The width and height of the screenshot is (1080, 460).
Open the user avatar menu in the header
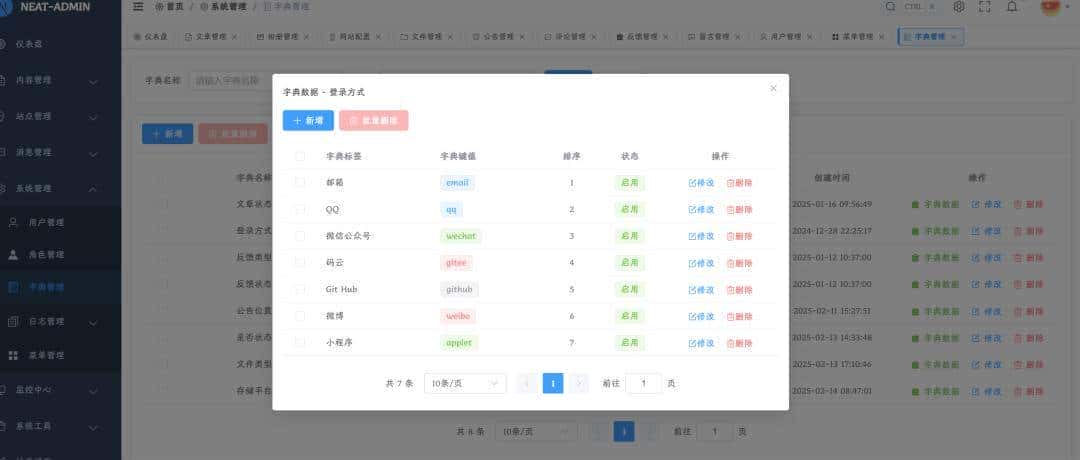click(1050, 7)
